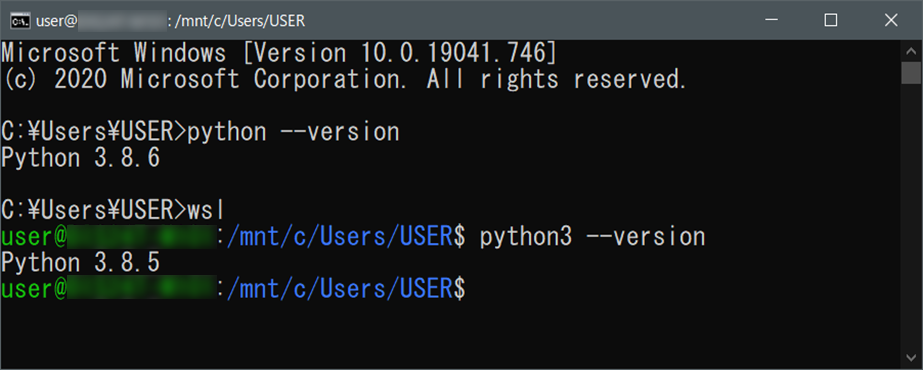Click the vertical scrollbar thumb
This screenshot has height=370, width=923.
click(911, 74)
